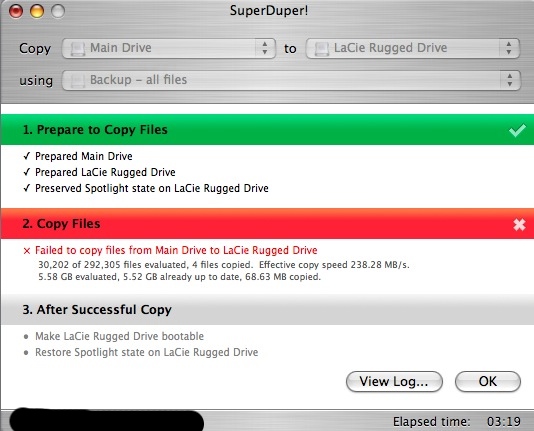Click the 'using' label

[x=36, y=81]
